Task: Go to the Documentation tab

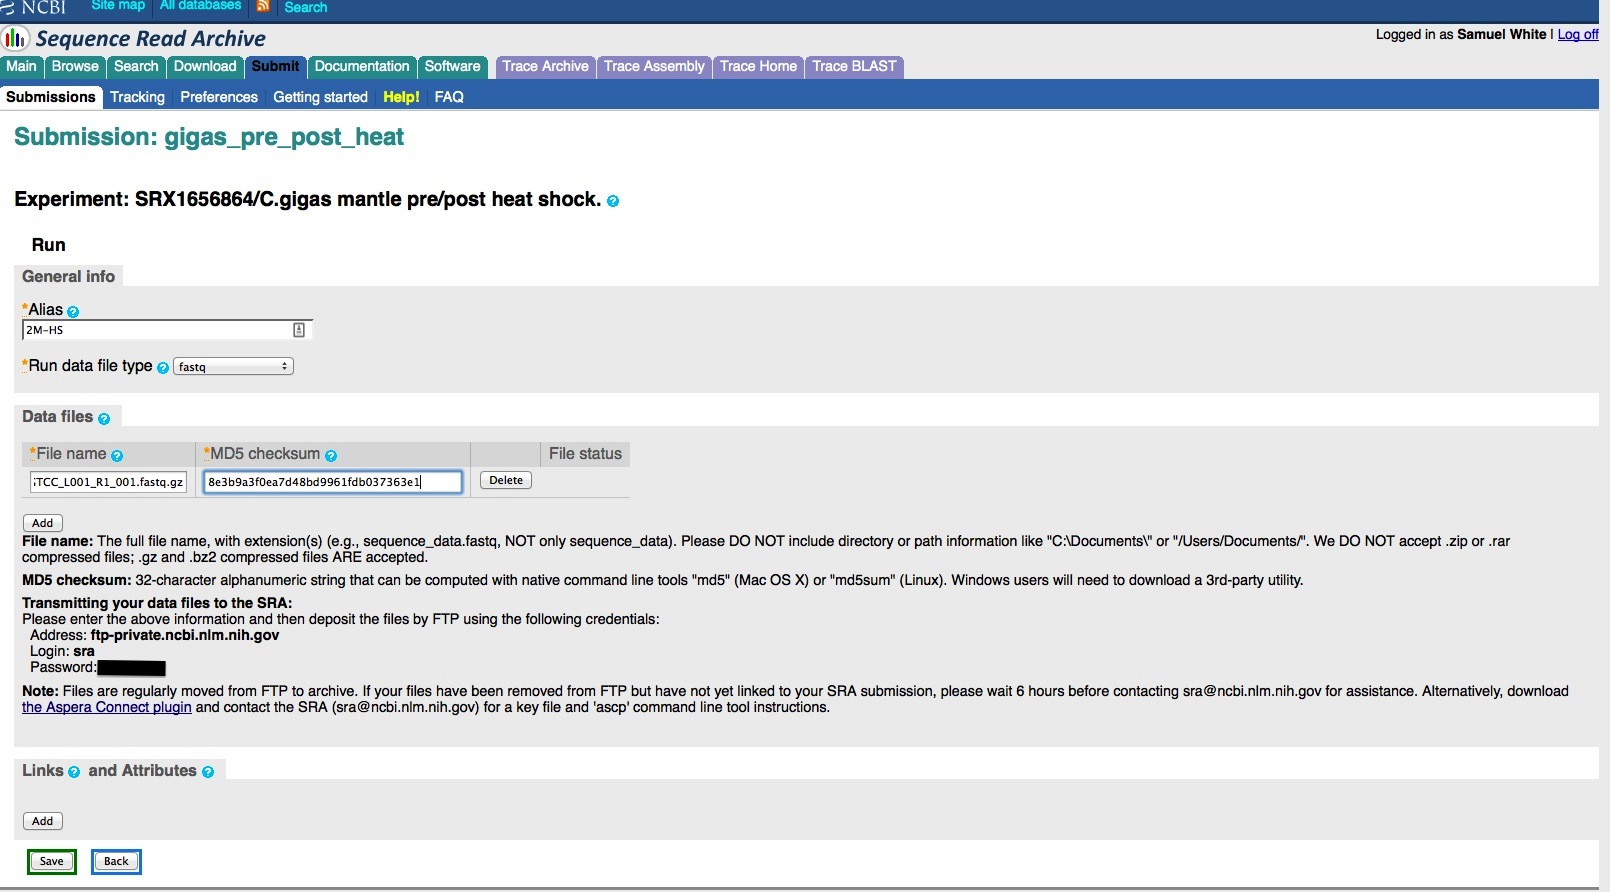Action: click(x=362, y=66)
